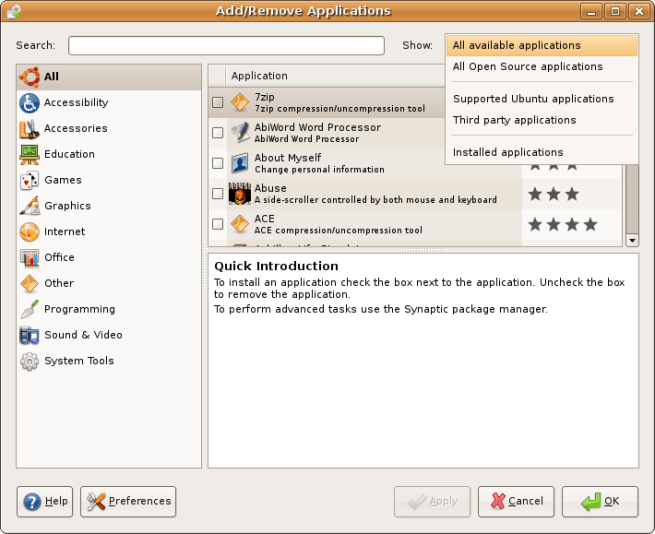Click the Help question mark icon
Viewport: 655px width, 534px height.
click(32, 501)
